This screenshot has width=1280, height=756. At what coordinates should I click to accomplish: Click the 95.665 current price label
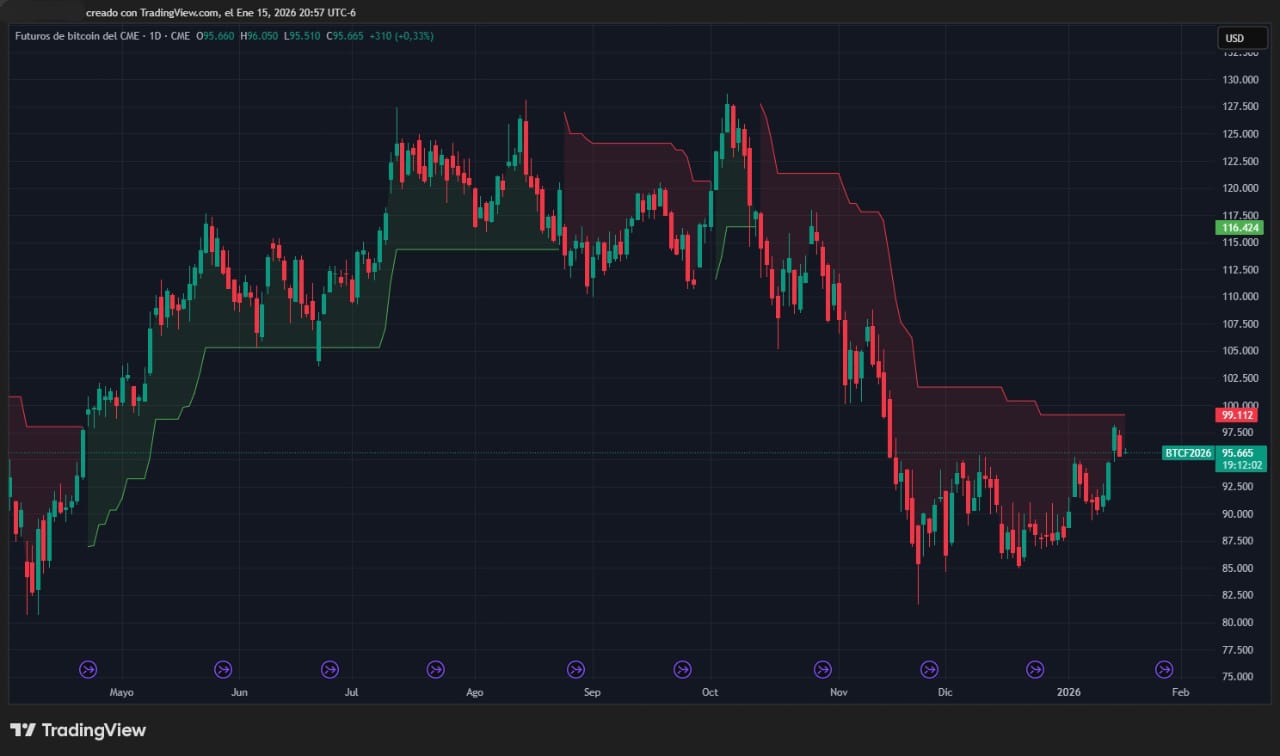1241,452
